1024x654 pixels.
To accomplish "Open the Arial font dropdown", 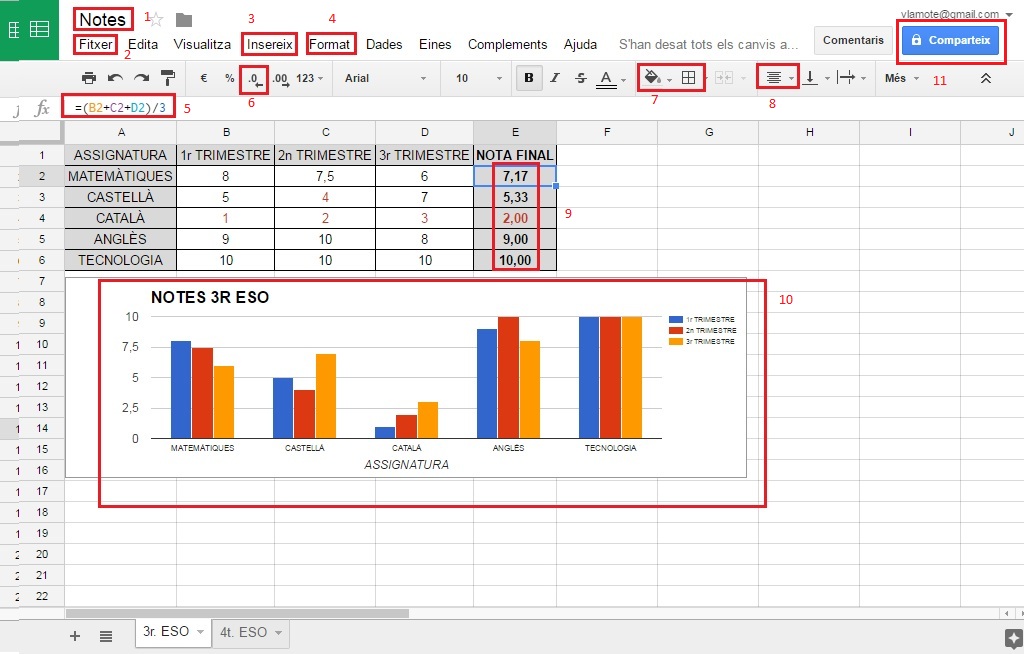I will (x=385, y=78).
